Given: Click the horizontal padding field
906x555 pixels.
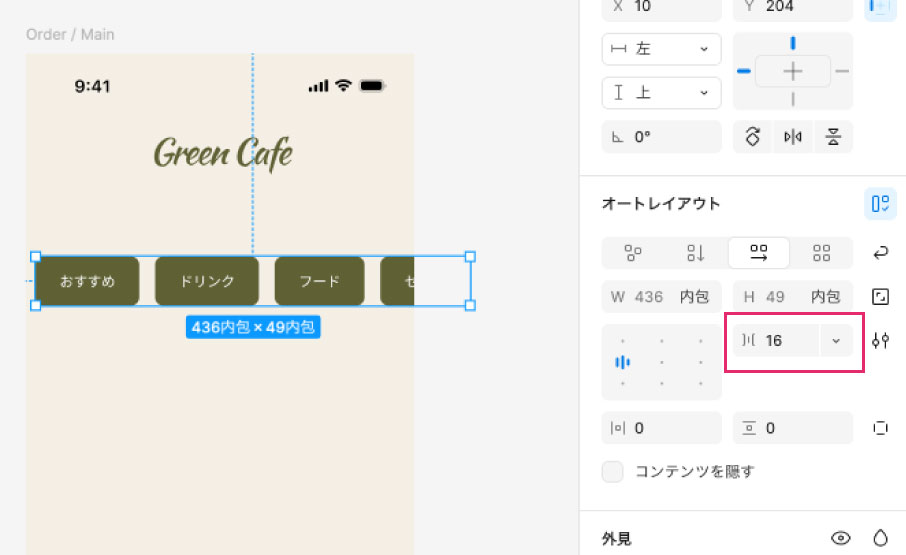Looking at the screenshot, I should click(x=662, y=428).
